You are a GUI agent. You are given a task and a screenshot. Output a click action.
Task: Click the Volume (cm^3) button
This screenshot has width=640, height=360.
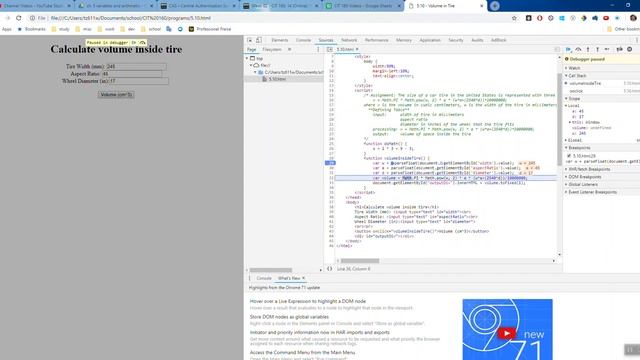[x=116, y=95]
